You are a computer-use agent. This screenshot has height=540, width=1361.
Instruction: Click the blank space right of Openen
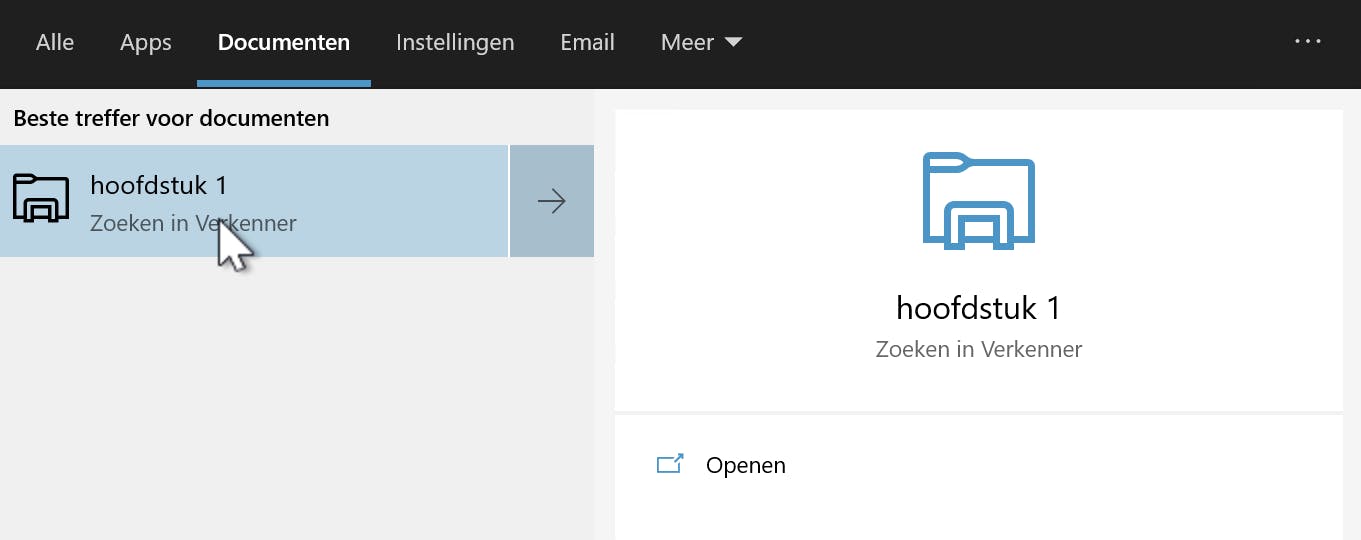point(1050,465)
